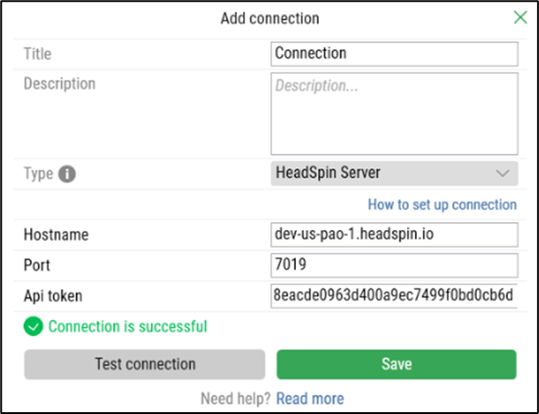539x414 pixels.
Task: Click the Read more help link
Action: coord(310,399)
